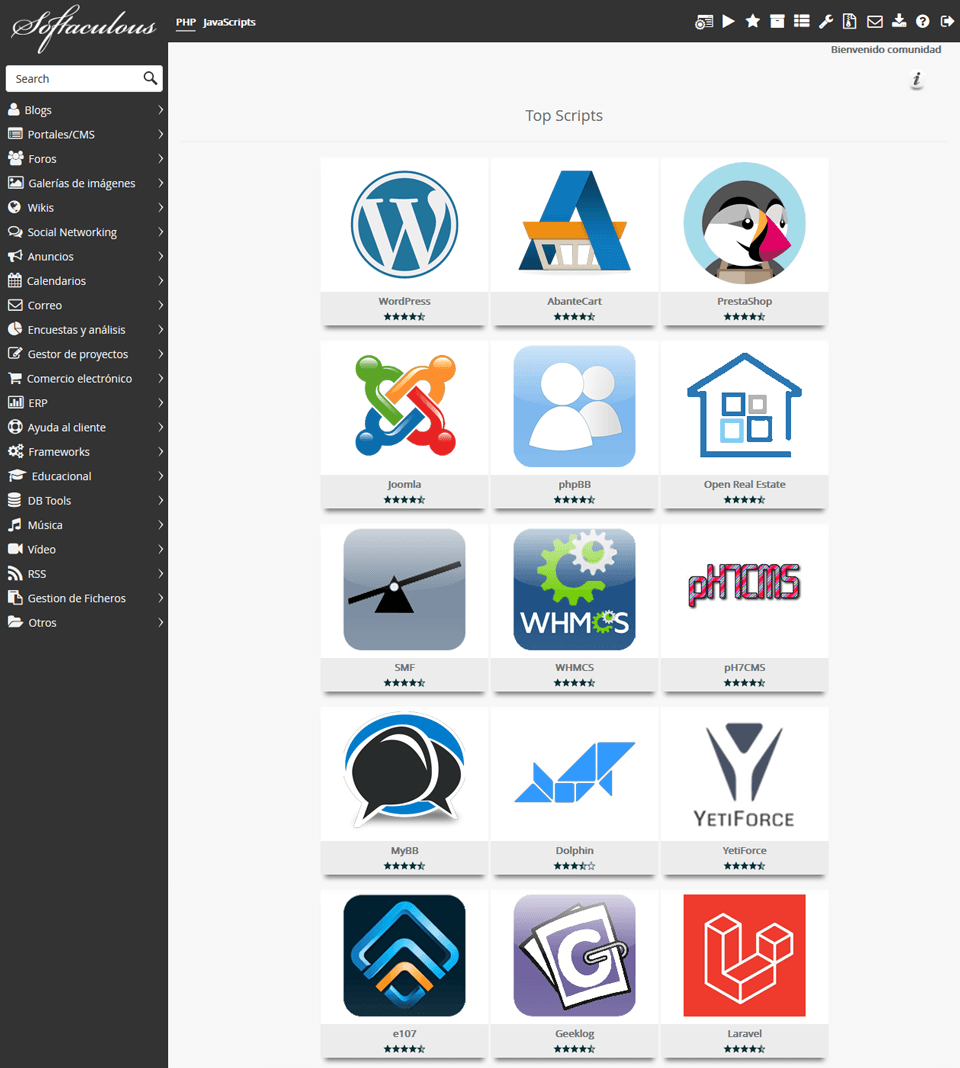
Task: Open YetiForce logo thumbnail
Action: tap(744, 774)
